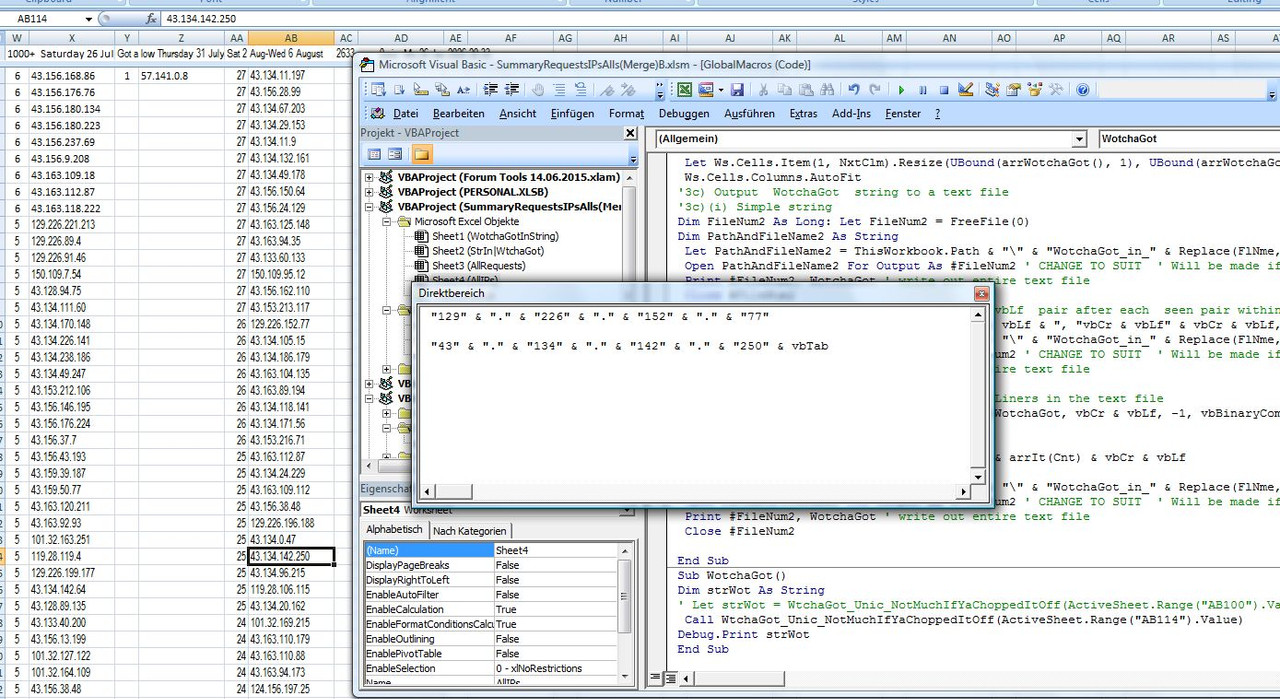Click View Code icon in Project panel
1280x699 pixels.
click(x=375, y=154)
